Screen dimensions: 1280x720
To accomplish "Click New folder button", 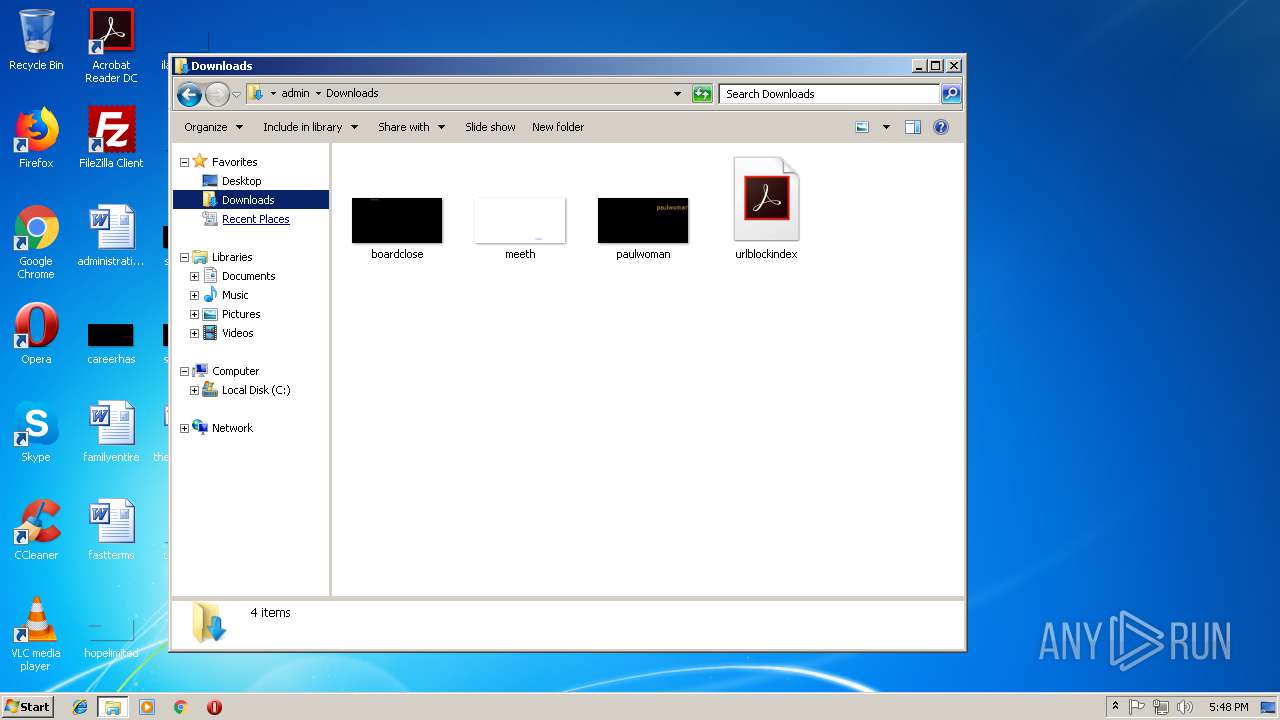I will click(x=558, y=127).
